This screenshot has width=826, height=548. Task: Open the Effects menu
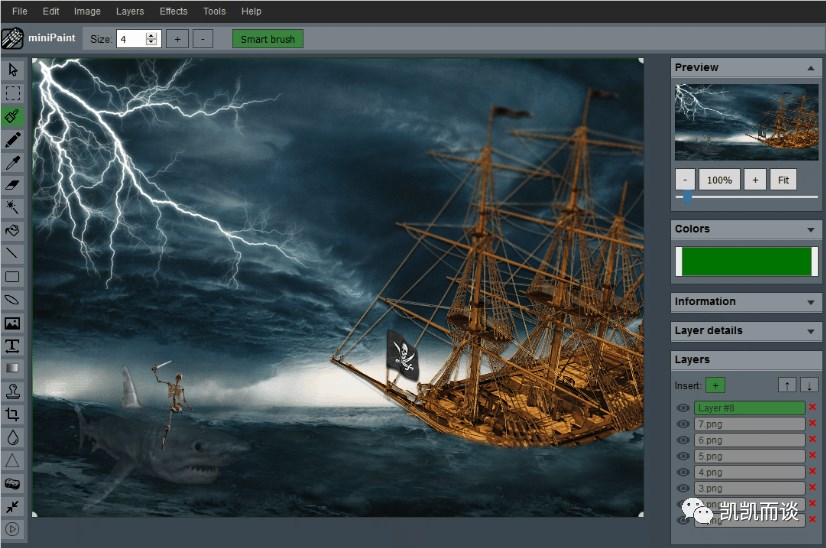click(173, 11)
